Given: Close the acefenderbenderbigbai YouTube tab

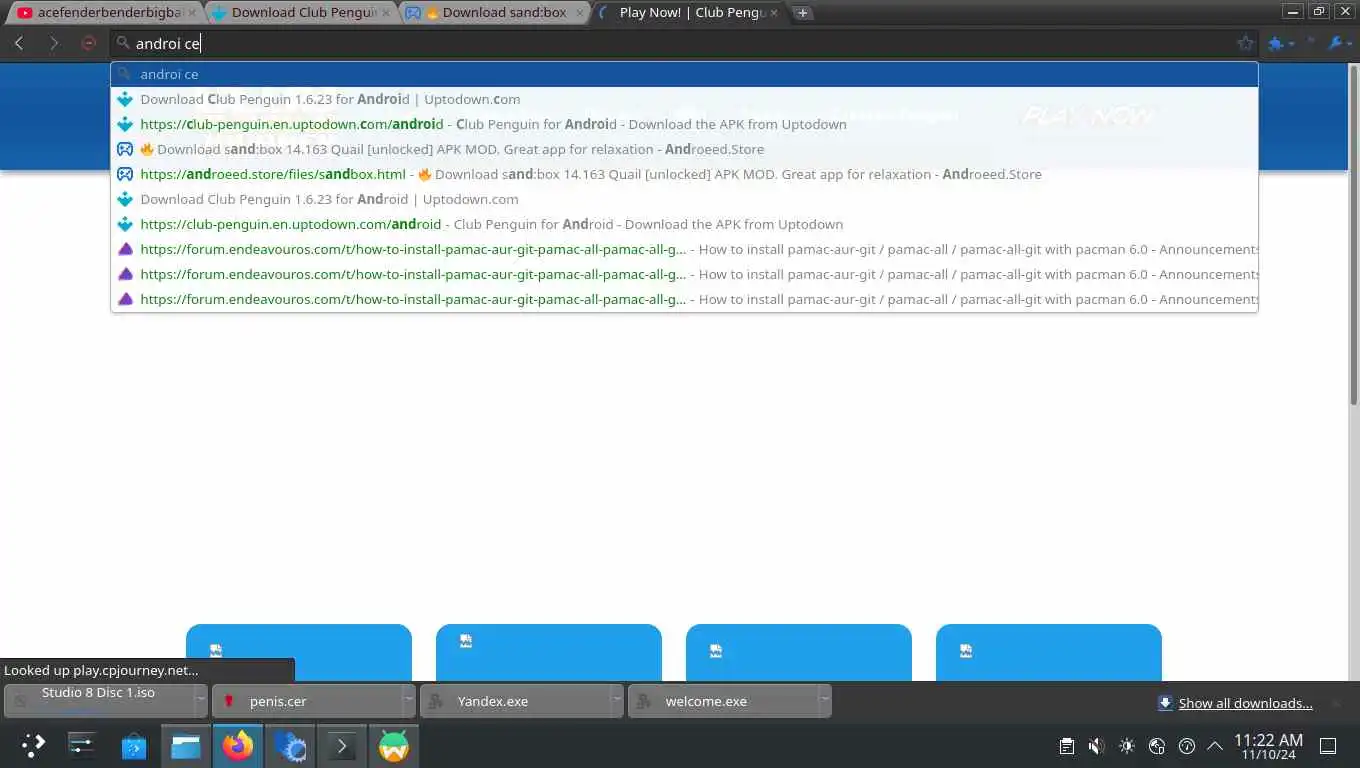Looking at the screenshot, I should (192, 13).
